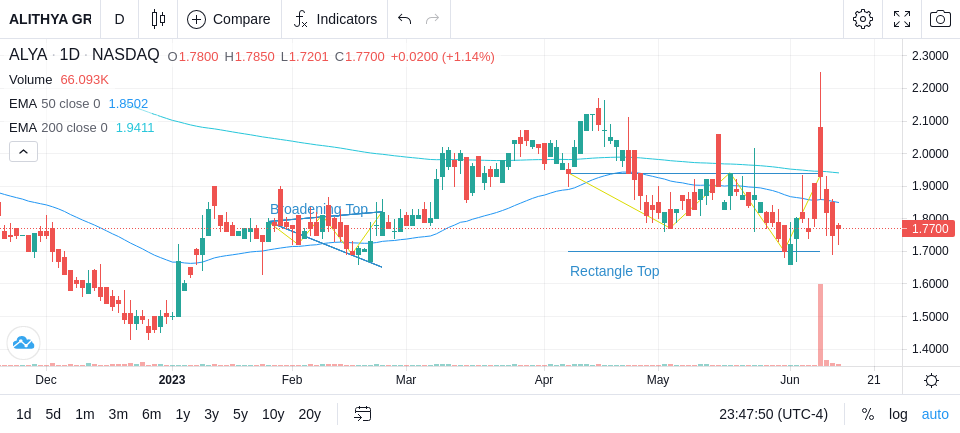Click the cloud logo icon on chart
This screenshot has height=433, width=960.
pyautogui.click(x=23, y=343)
